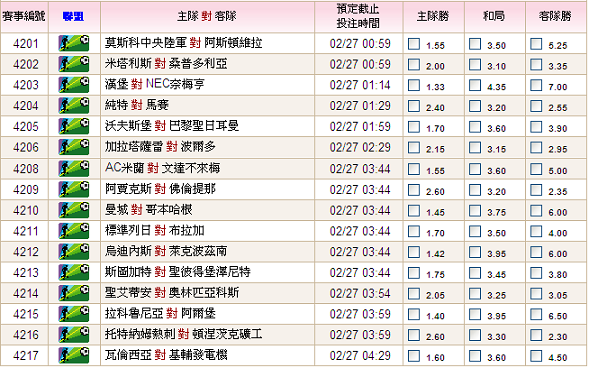589x368 pixels.
Task: Click the soccer league icon for match 4204
Action: click(74, 106)
